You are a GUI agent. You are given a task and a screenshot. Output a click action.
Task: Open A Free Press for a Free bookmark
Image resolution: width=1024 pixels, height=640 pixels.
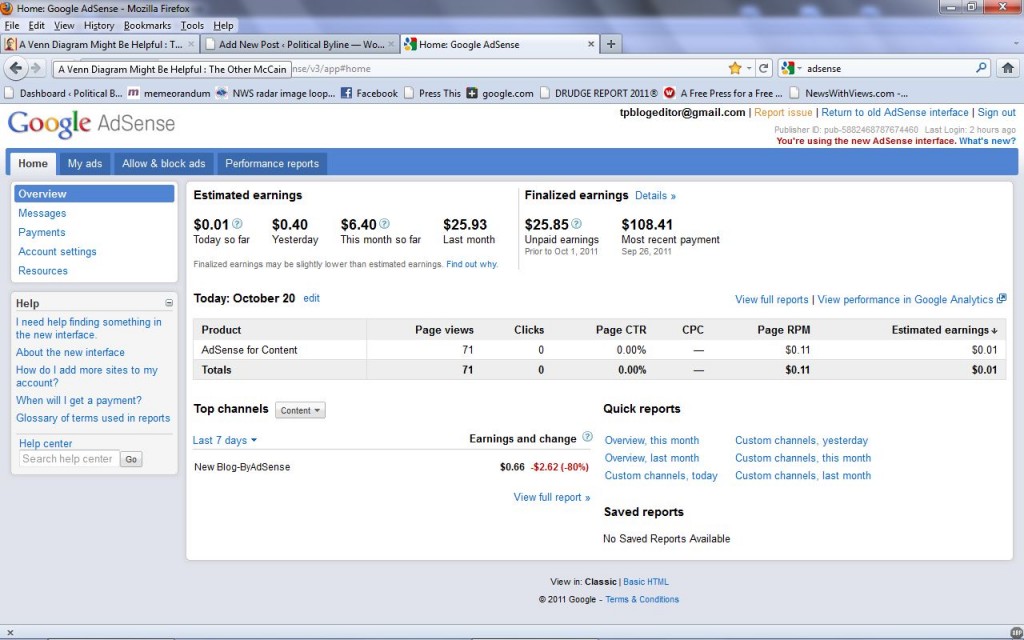tap(723, 93)
